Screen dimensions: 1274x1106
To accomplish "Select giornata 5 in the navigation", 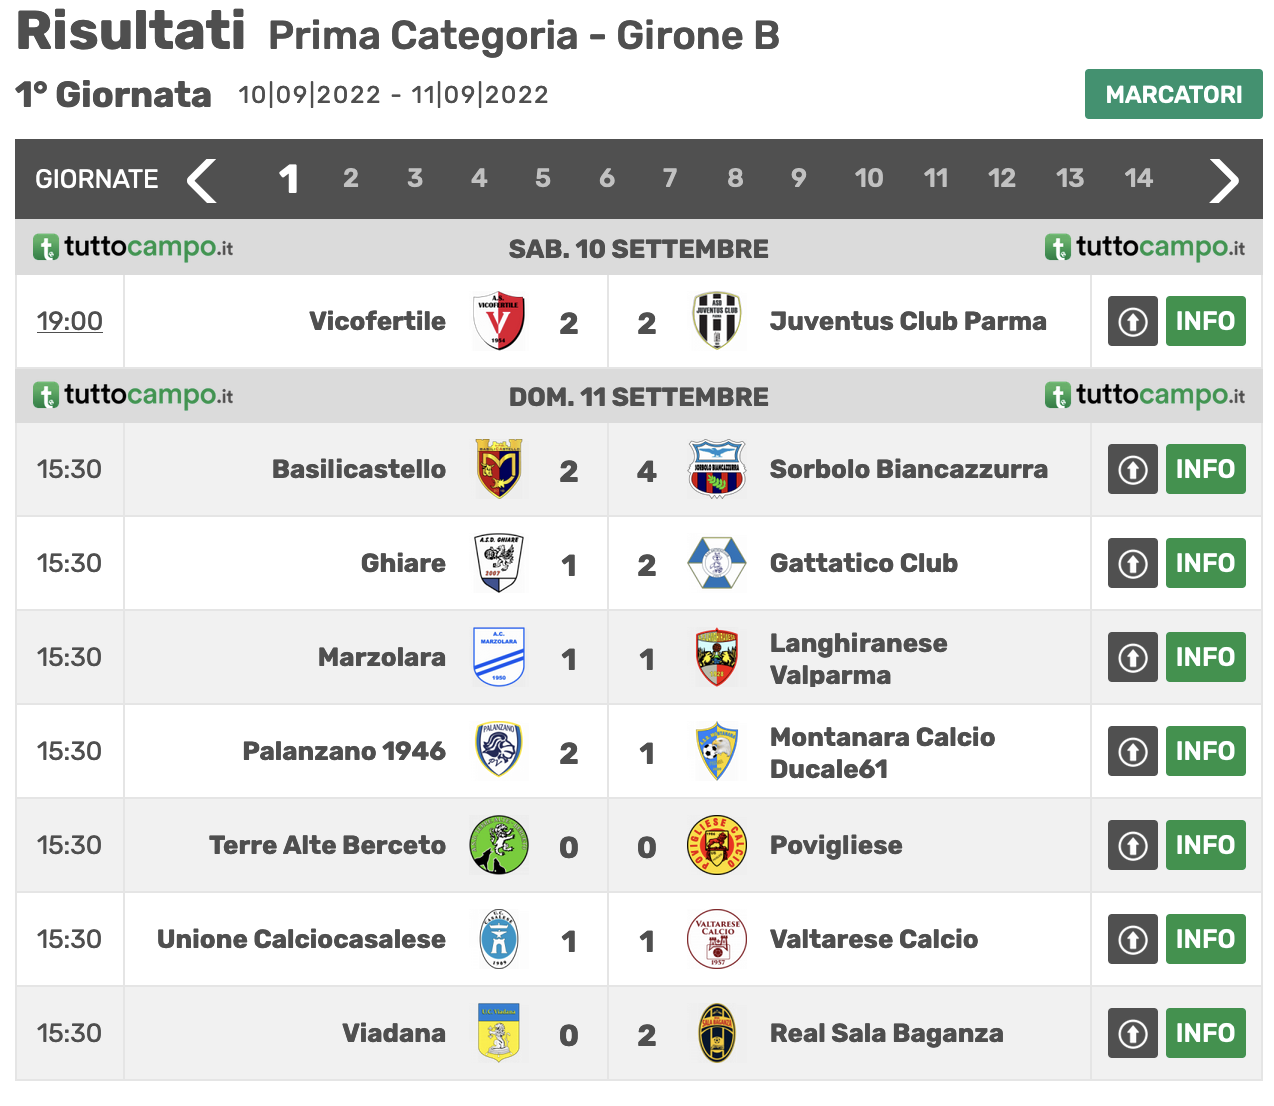I will click(x=543, y=178).
